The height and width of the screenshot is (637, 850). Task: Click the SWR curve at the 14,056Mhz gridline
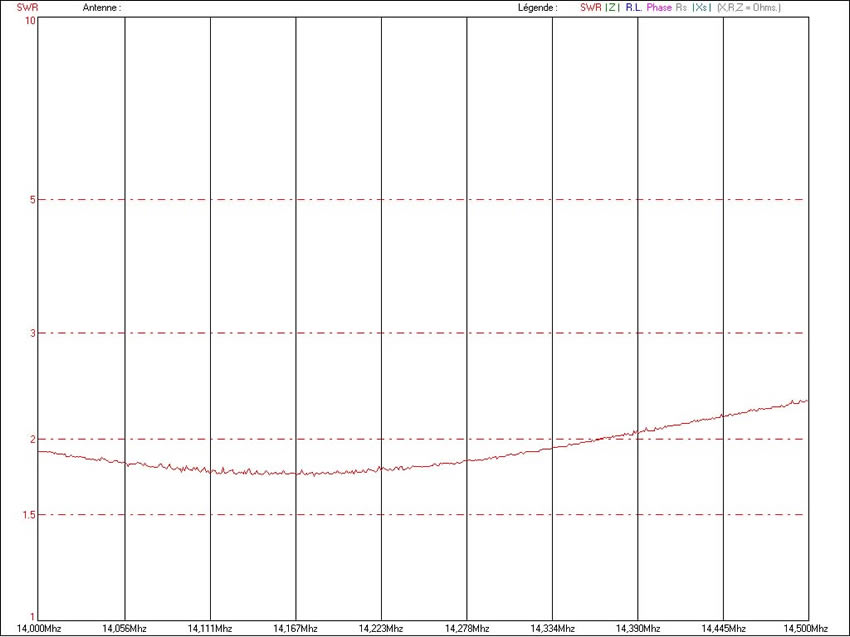coord(125,464)
